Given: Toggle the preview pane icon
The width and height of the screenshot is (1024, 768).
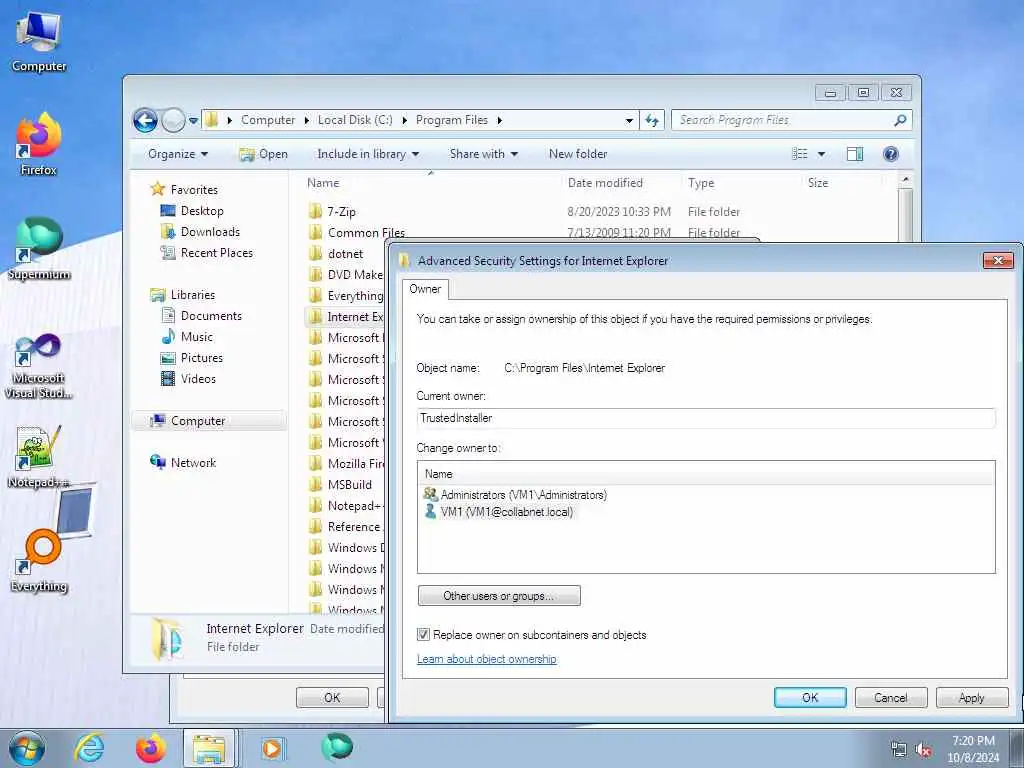Looking at the screenshot, I should (854, 154).
